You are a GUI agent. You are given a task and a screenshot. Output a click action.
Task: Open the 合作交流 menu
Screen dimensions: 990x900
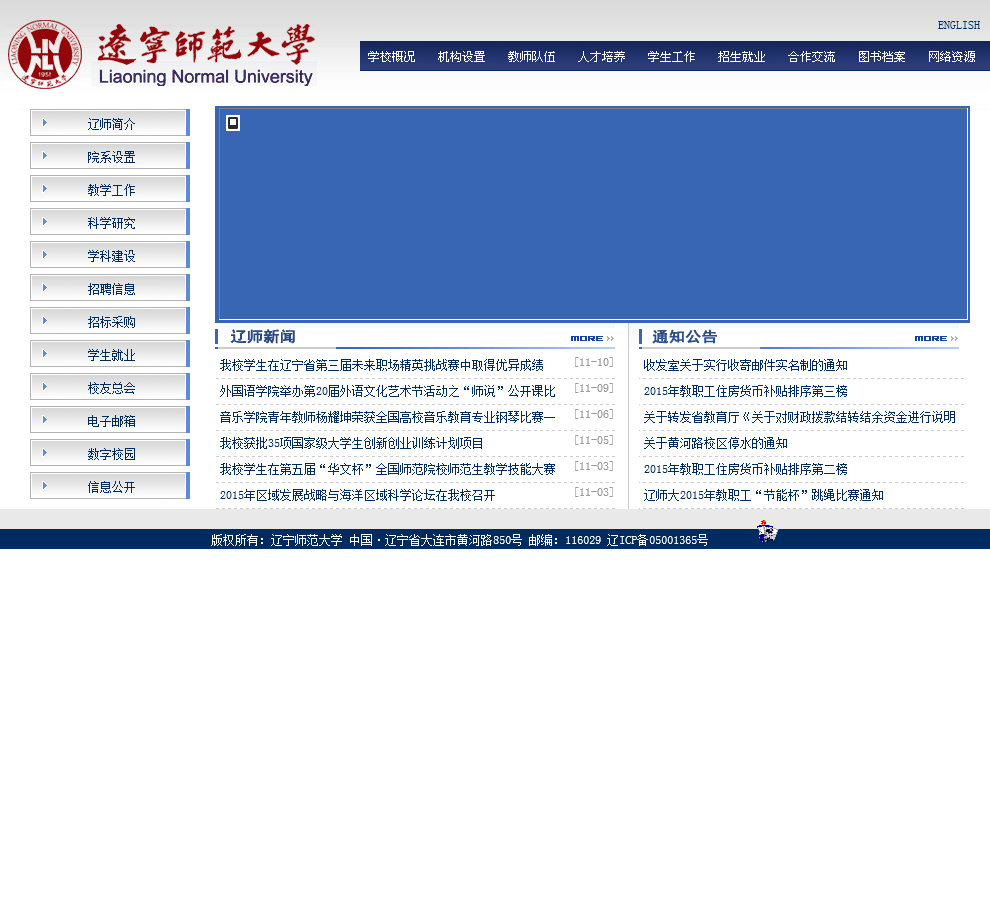pyautogui.click(x=811, y=57)
